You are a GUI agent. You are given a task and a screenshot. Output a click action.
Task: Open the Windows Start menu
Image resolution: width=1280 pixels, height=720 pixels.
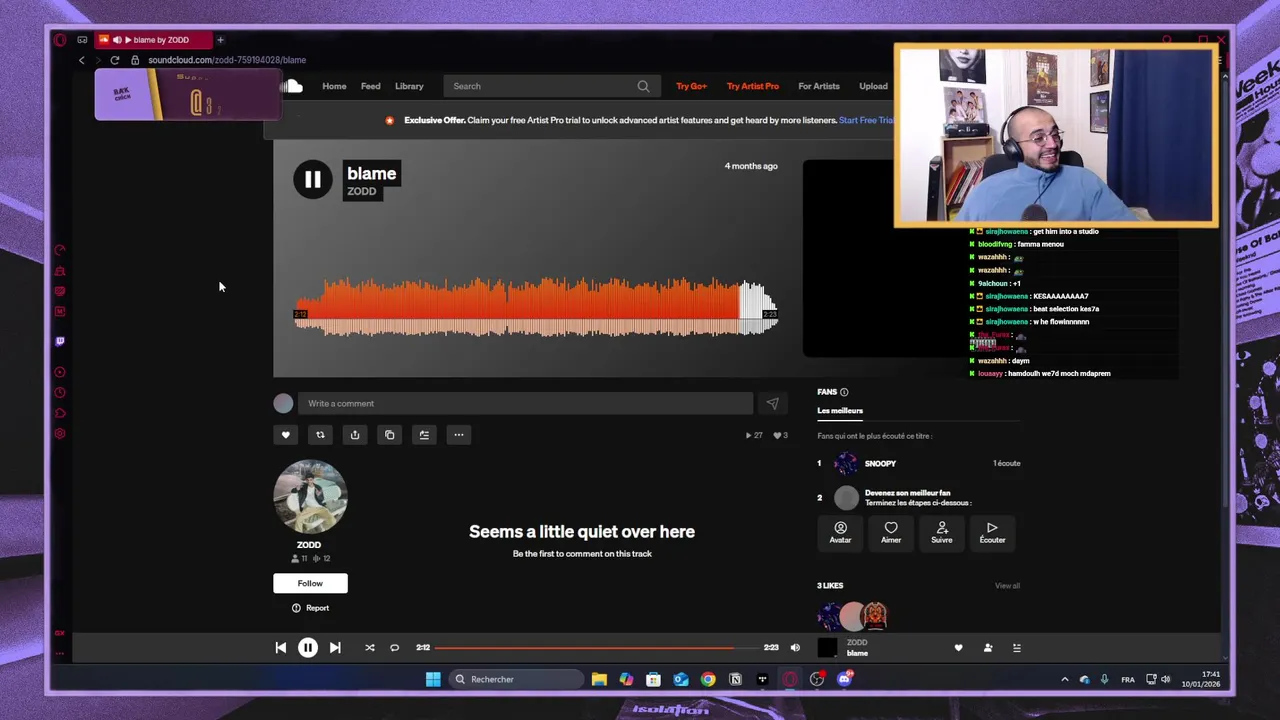433,680
